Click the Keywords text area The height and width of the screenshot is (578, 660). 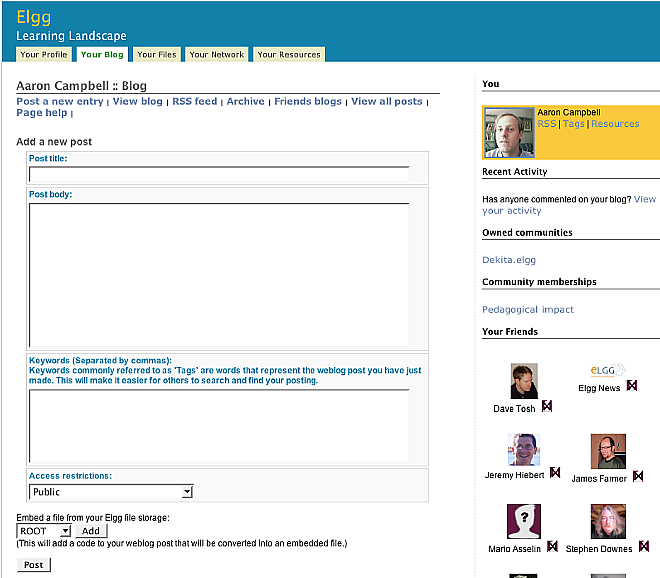click(x=219, y=426)
